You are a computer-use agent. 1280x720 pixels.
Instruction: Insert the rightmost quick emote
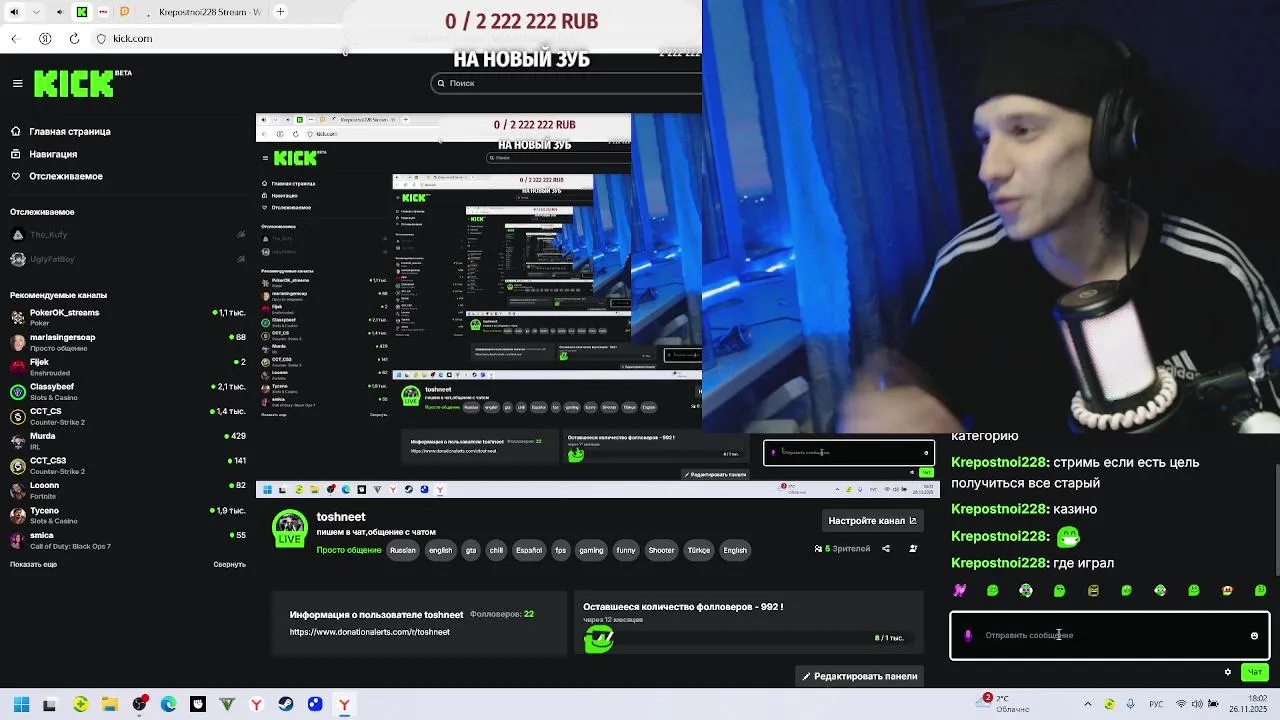click(x=1260, y=590)
